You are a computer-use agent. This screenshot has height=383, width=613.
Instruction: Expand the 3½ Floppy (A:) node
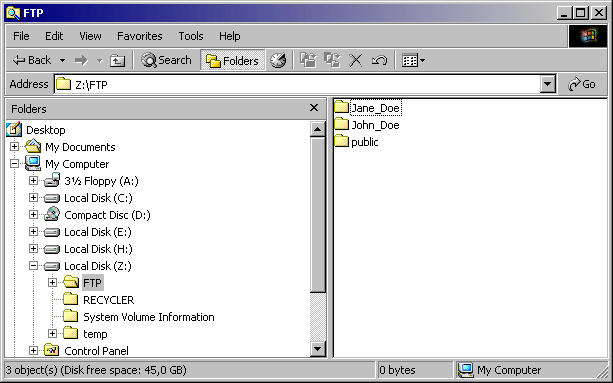(x=33, y=181)
